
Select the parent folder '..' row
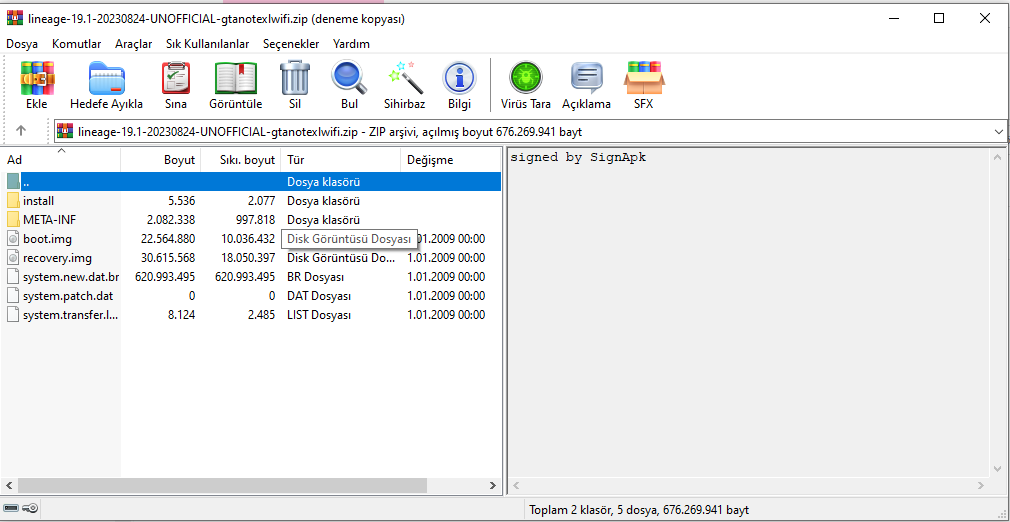252,182
